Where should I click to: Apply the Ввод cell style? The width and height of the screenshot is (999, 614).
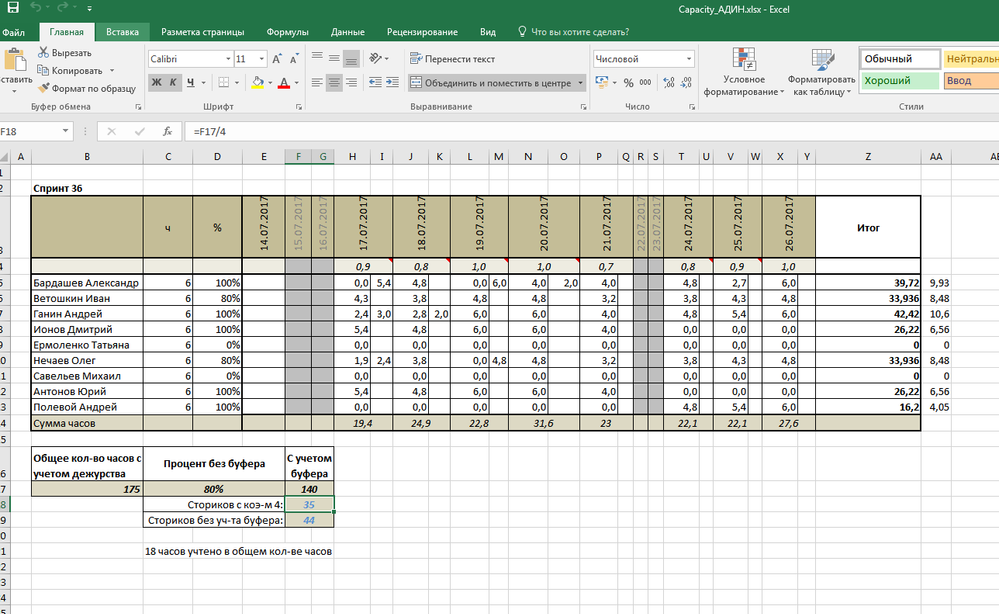(x=971, y=81)
